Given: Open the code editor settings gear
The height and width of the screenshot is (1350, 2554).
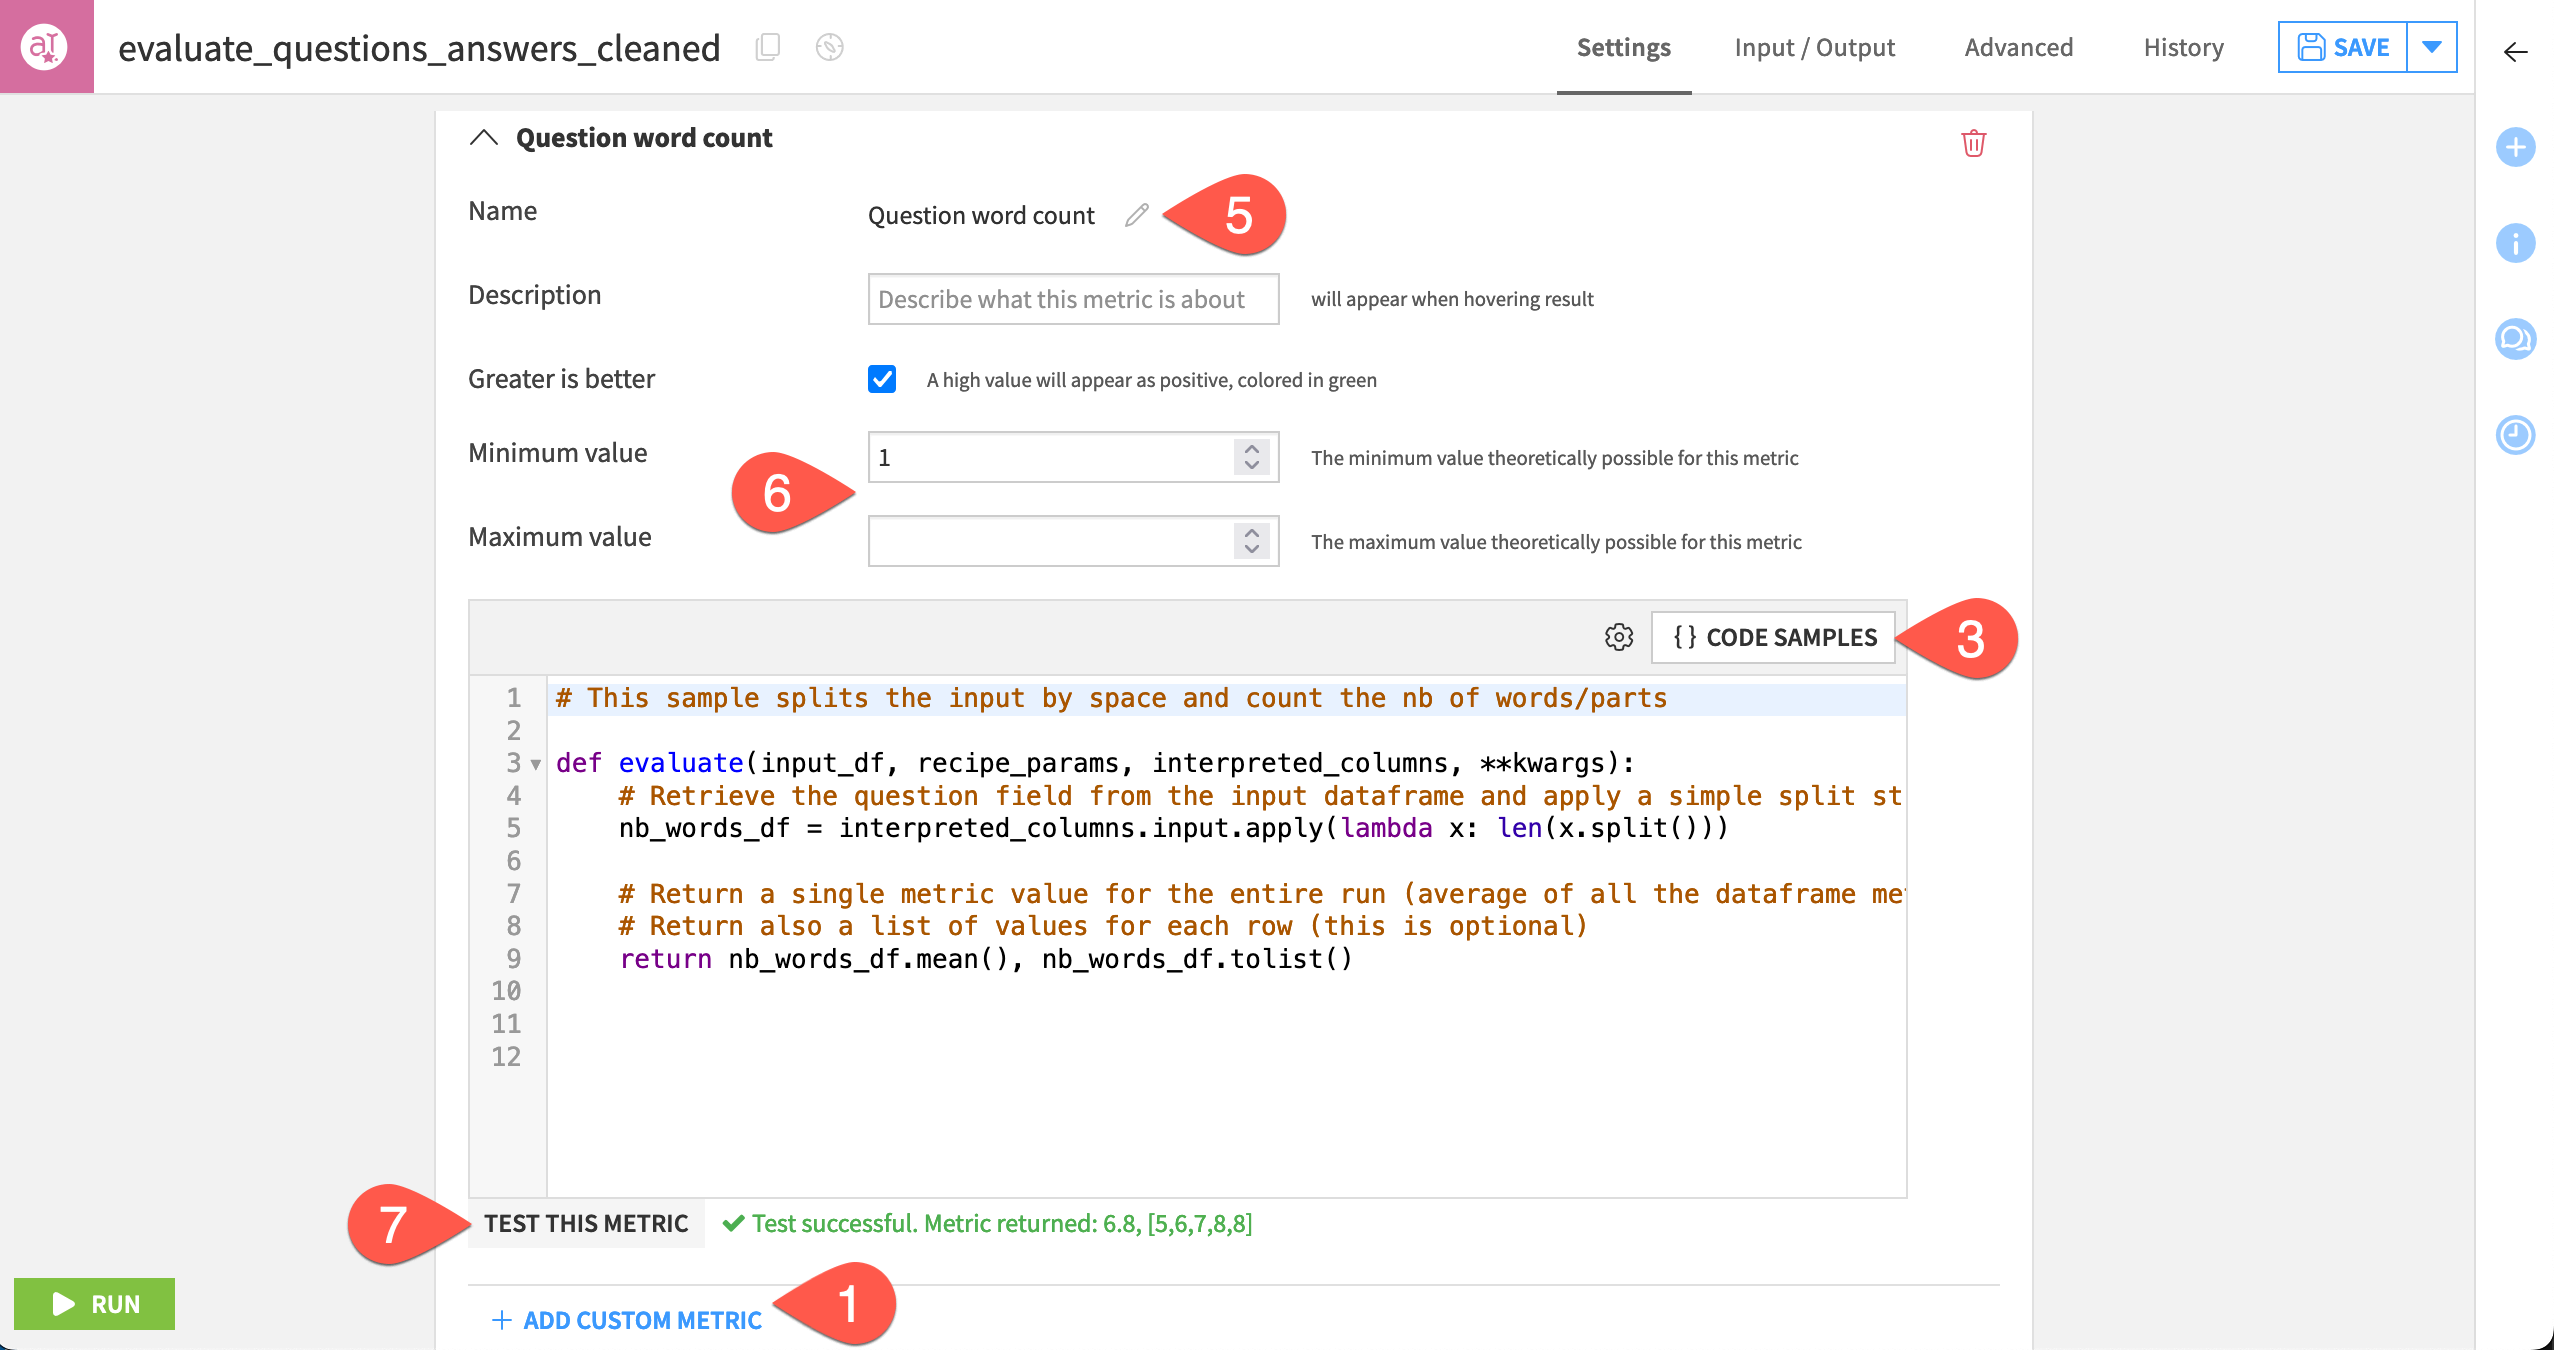Looking at the screenshot, I should (x=1617, y=637).
